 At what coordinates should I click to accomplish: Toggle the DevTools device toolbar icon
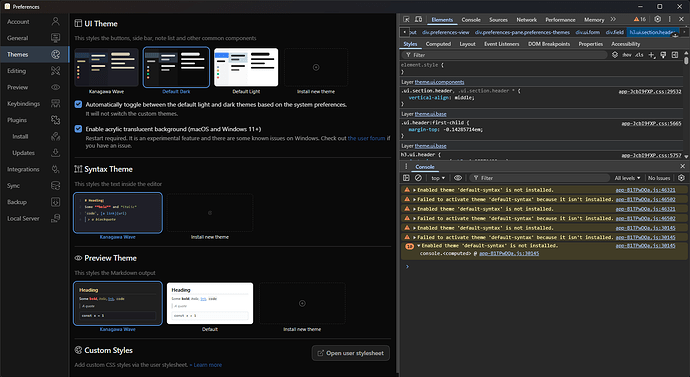pos(418,19)
